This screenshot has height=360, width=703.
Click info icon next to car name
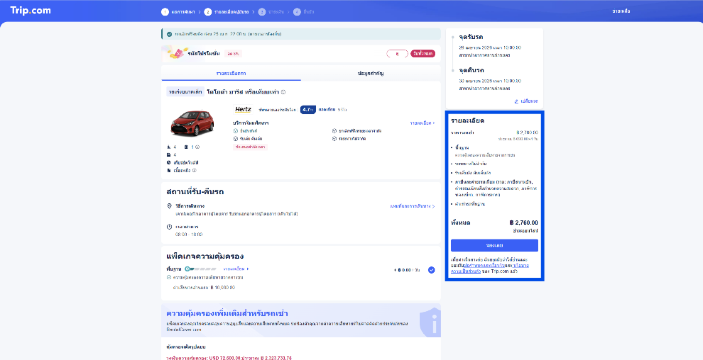[283, 92]
